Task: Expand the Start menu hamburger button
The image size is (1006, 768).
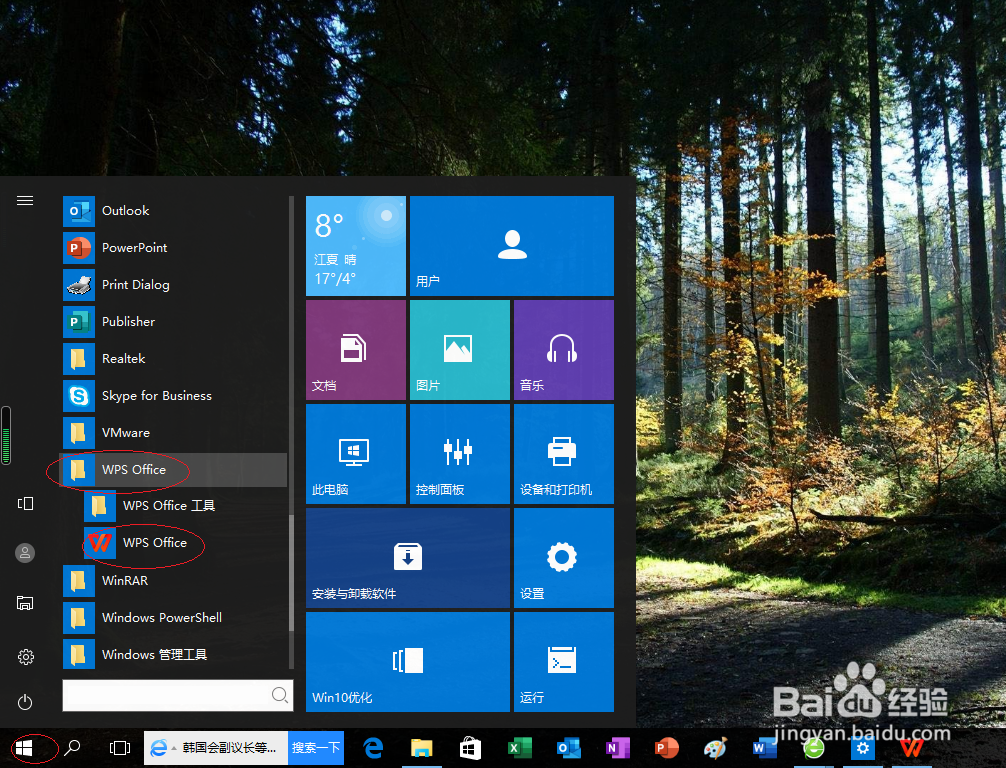Action: pyautogui.click(x=25, y=201)
